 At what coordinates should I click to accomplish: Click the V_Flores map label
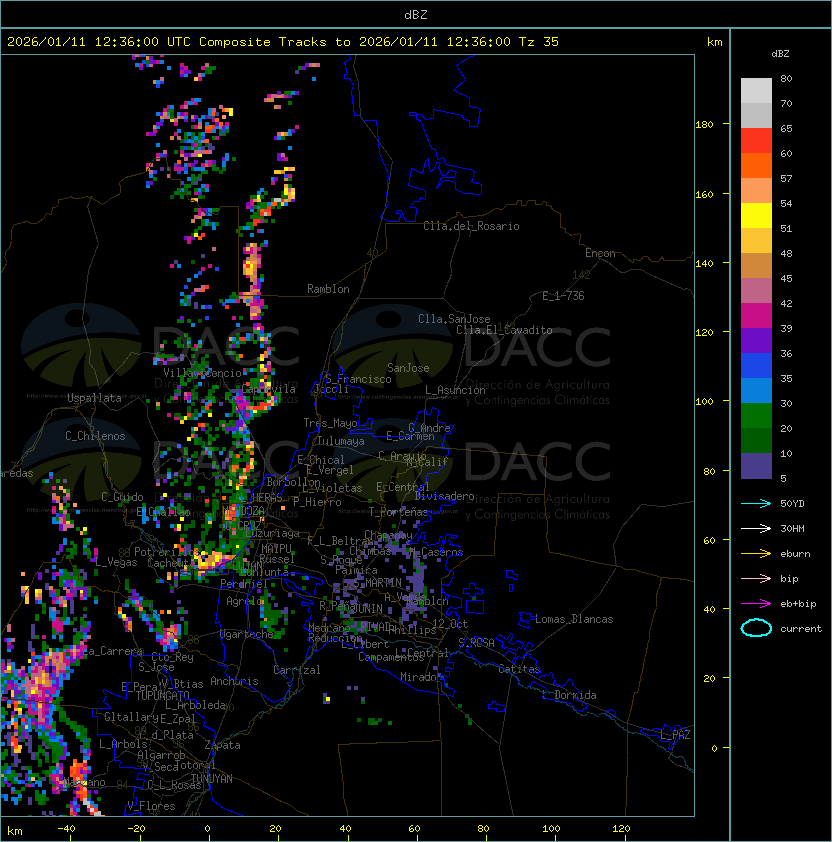click(x=151, y=806)
